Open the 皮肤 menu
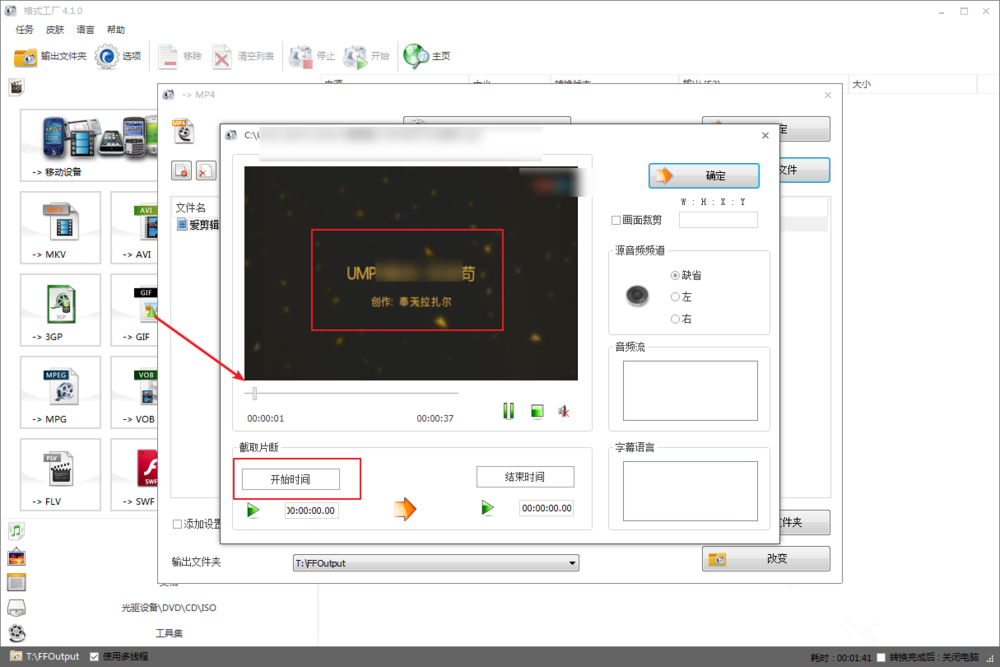 coord(55,30)
